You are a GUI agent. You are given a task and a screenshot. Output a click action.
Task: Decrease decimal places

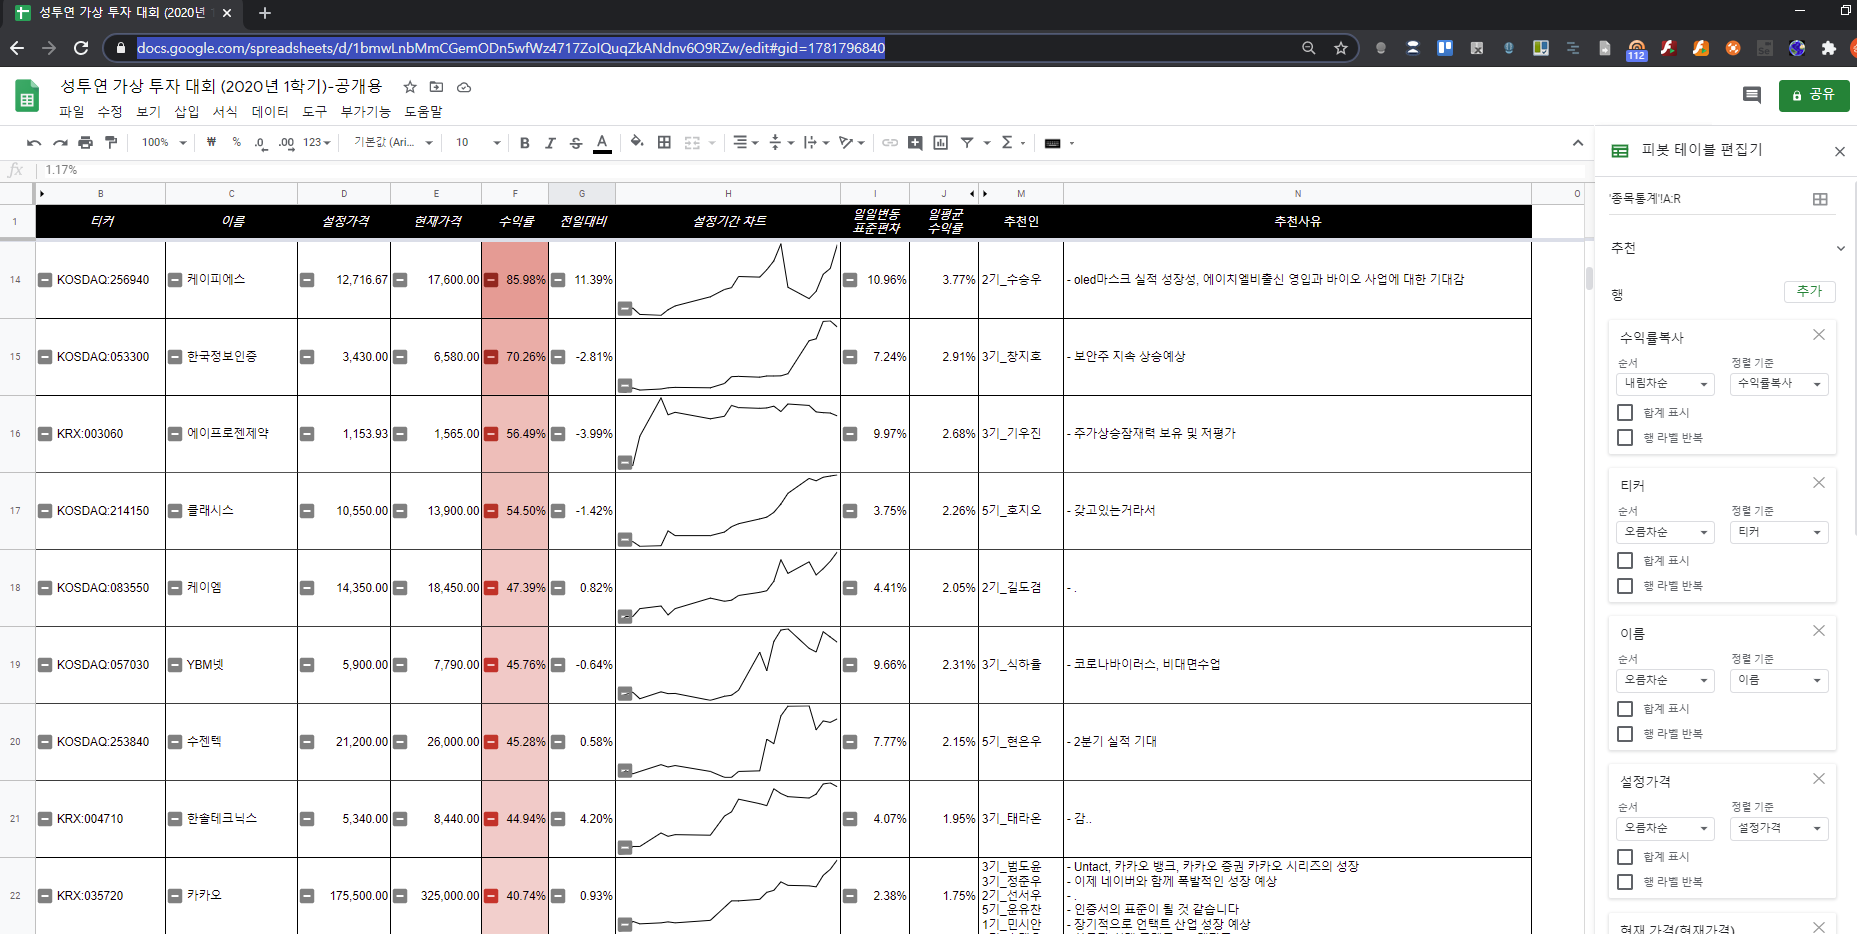(260, 143)
